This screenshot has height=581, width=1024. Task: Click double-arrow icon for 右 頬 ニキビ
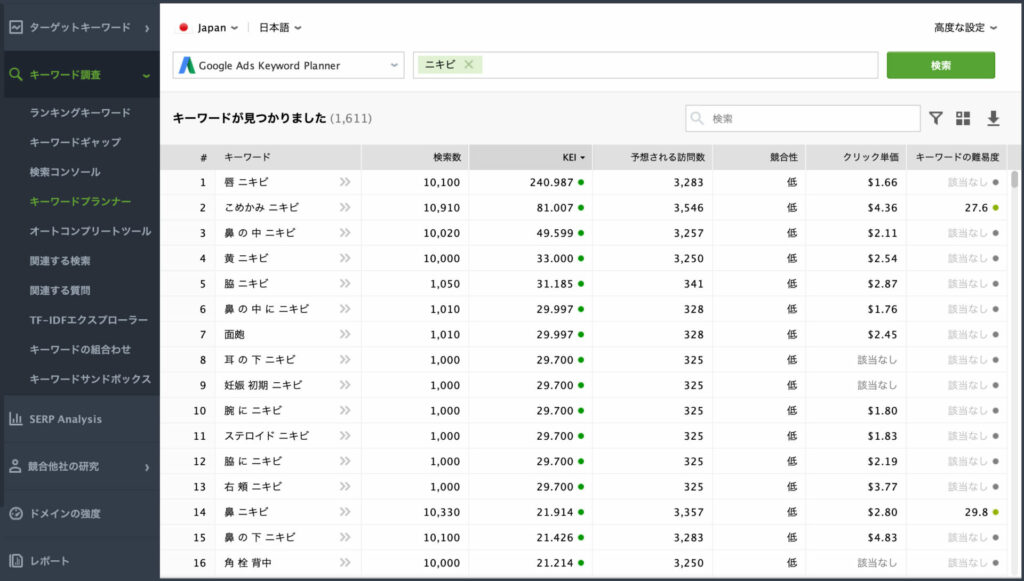pos(345,486)
